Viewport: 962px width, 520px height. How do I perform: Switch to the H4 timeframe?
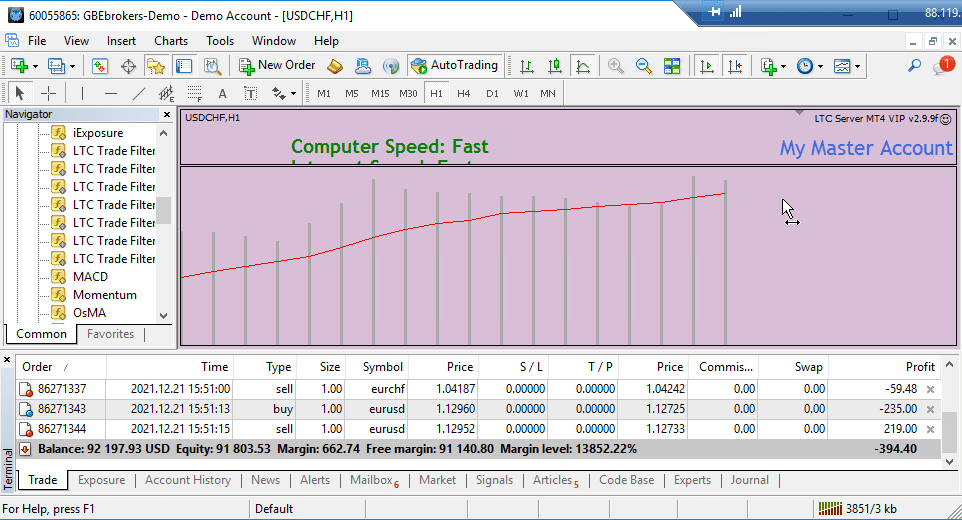(463, 93)
